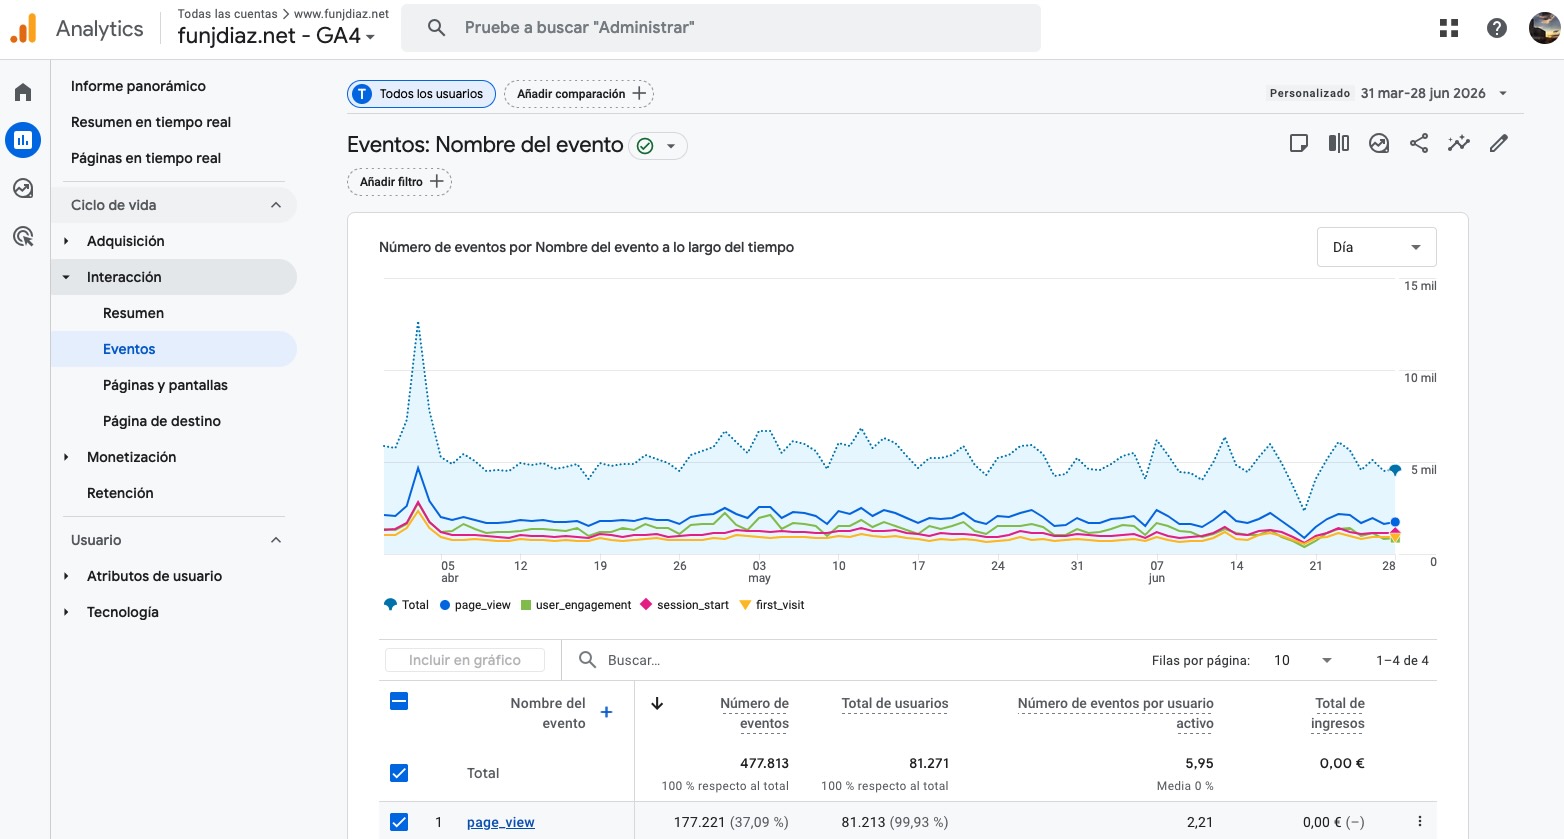Viewport: 1564px width, 839px height.
Task: Click Todos los usuarios chip
Action: [421, 94]
